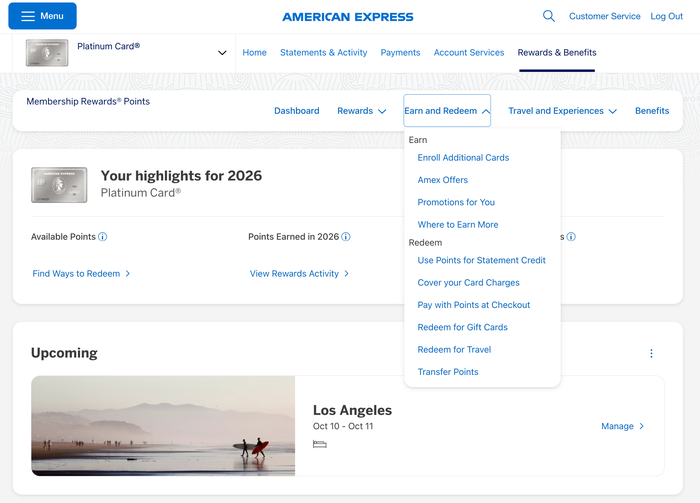Click the small Platinum Card thumbnail in the account selector
This screenshot has height=503, width=700.
tap(47, 53)
